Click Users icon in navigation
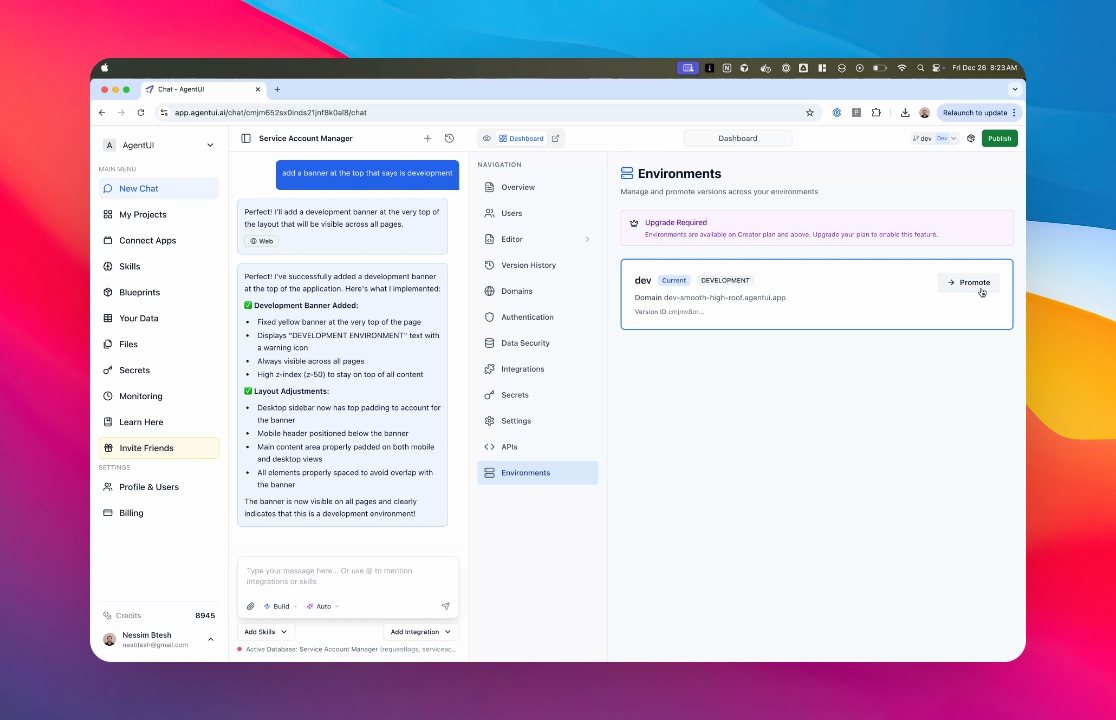The height and width of the screenshot is (720, 1116). click(x=489, y=213)
